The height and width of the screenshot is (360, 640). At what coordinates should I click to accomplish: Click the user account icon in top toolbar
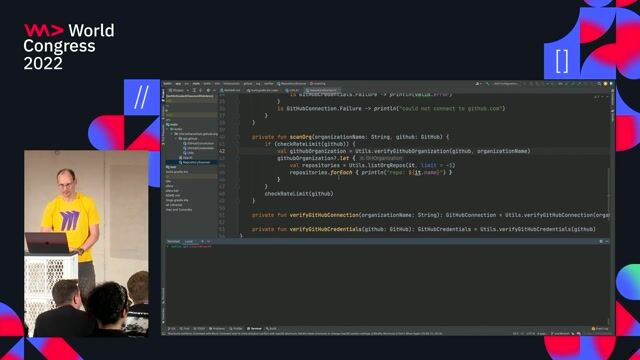click(478, 84)
